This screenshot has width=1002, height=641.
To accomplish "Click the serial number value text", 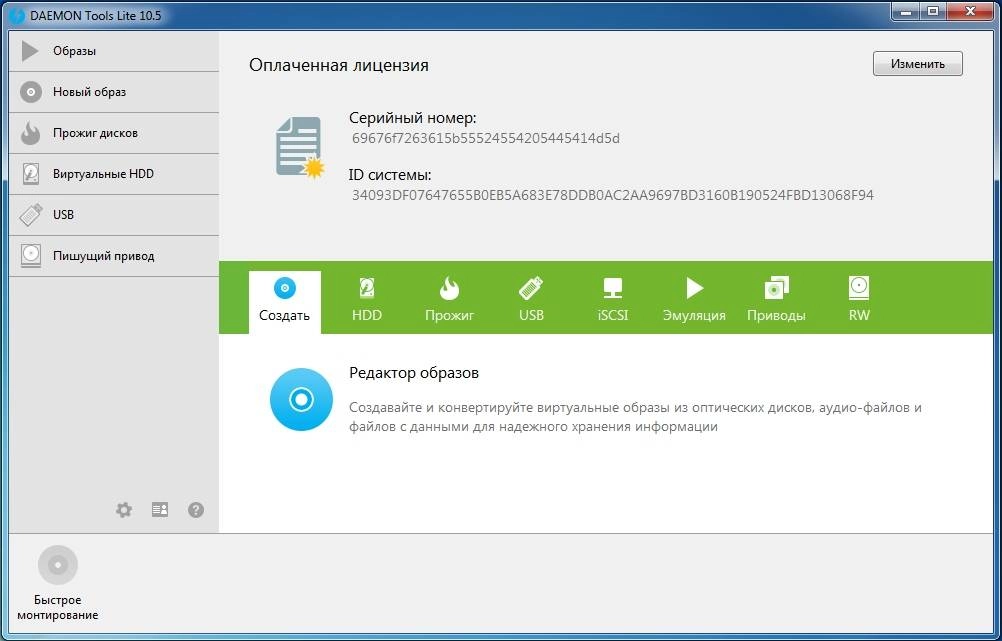I will [x=486, y=138].
